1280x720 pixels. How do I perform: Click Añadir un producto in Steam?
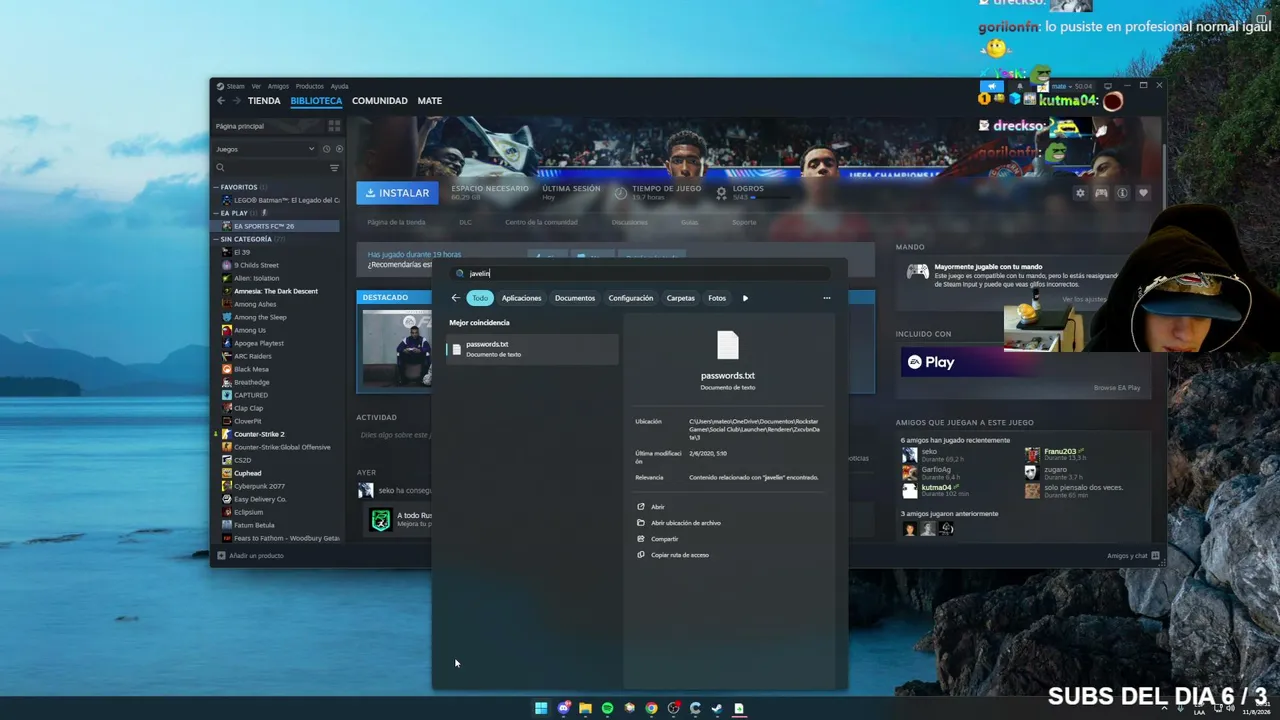(250, 555)
